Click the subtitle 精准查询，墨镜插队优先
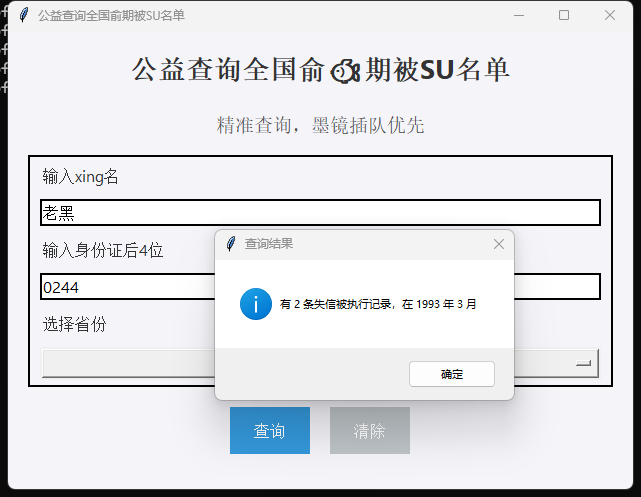 tap(320, 125)
